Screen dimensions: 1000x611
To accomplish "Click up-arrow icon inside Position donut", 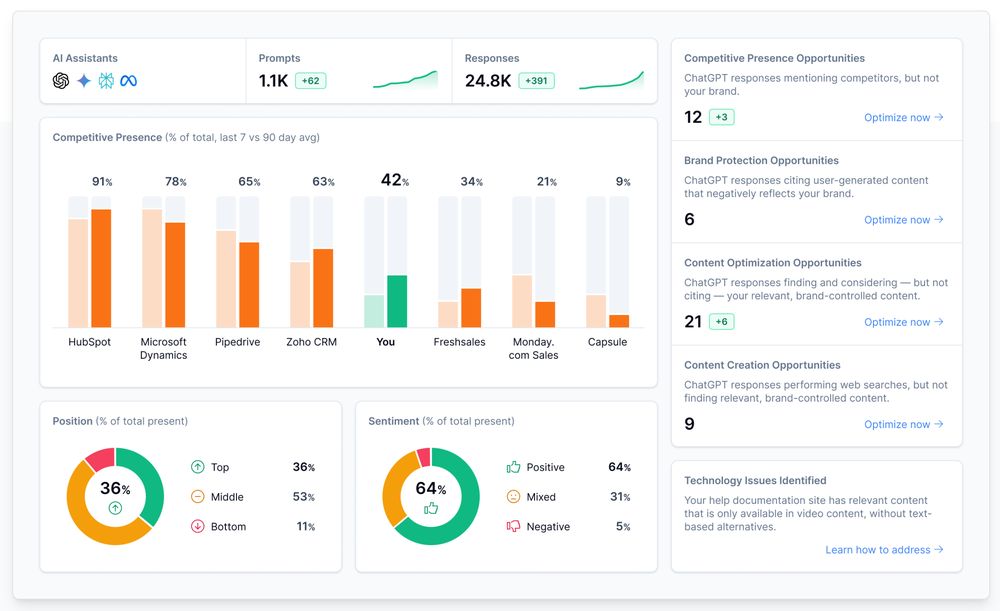I will pos(115,508).
